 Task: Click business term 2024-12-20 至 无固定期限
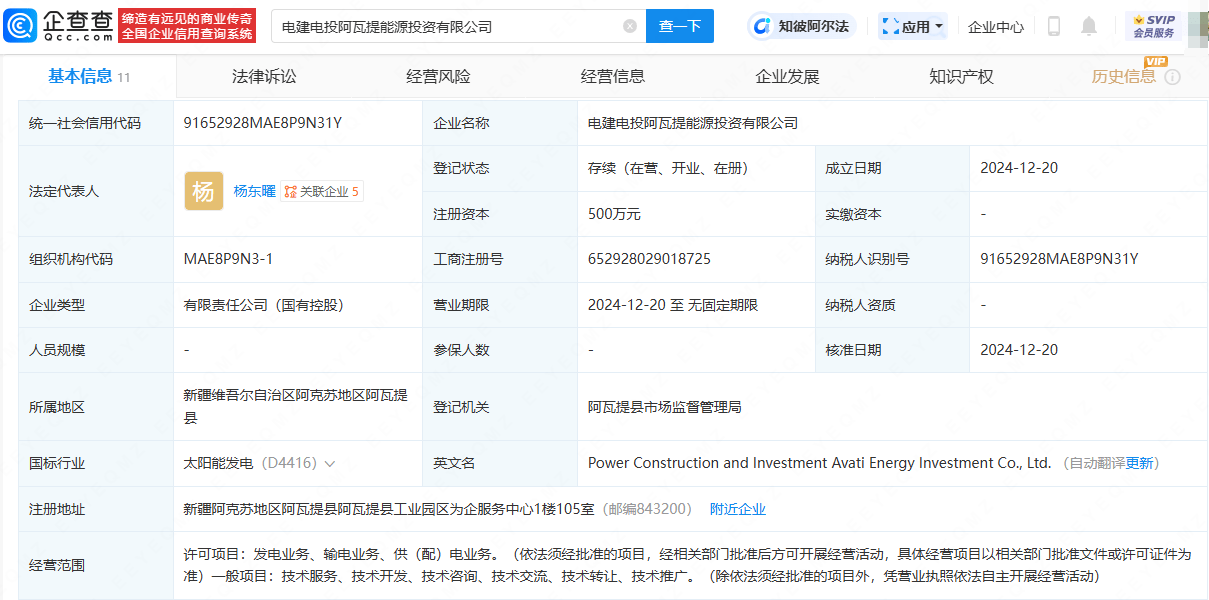point(673,305)
